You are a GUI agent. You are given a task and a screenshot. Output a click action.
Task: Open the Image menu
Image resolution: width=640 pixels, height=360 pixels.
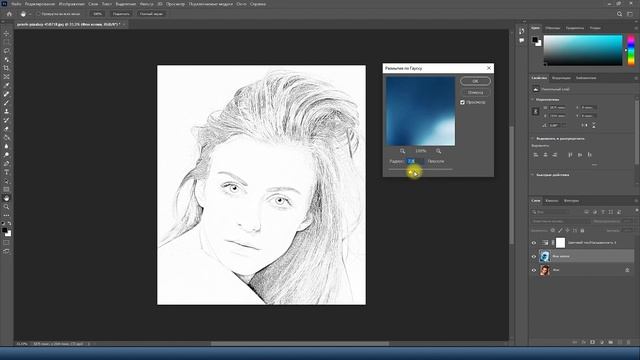click(71, 4)
